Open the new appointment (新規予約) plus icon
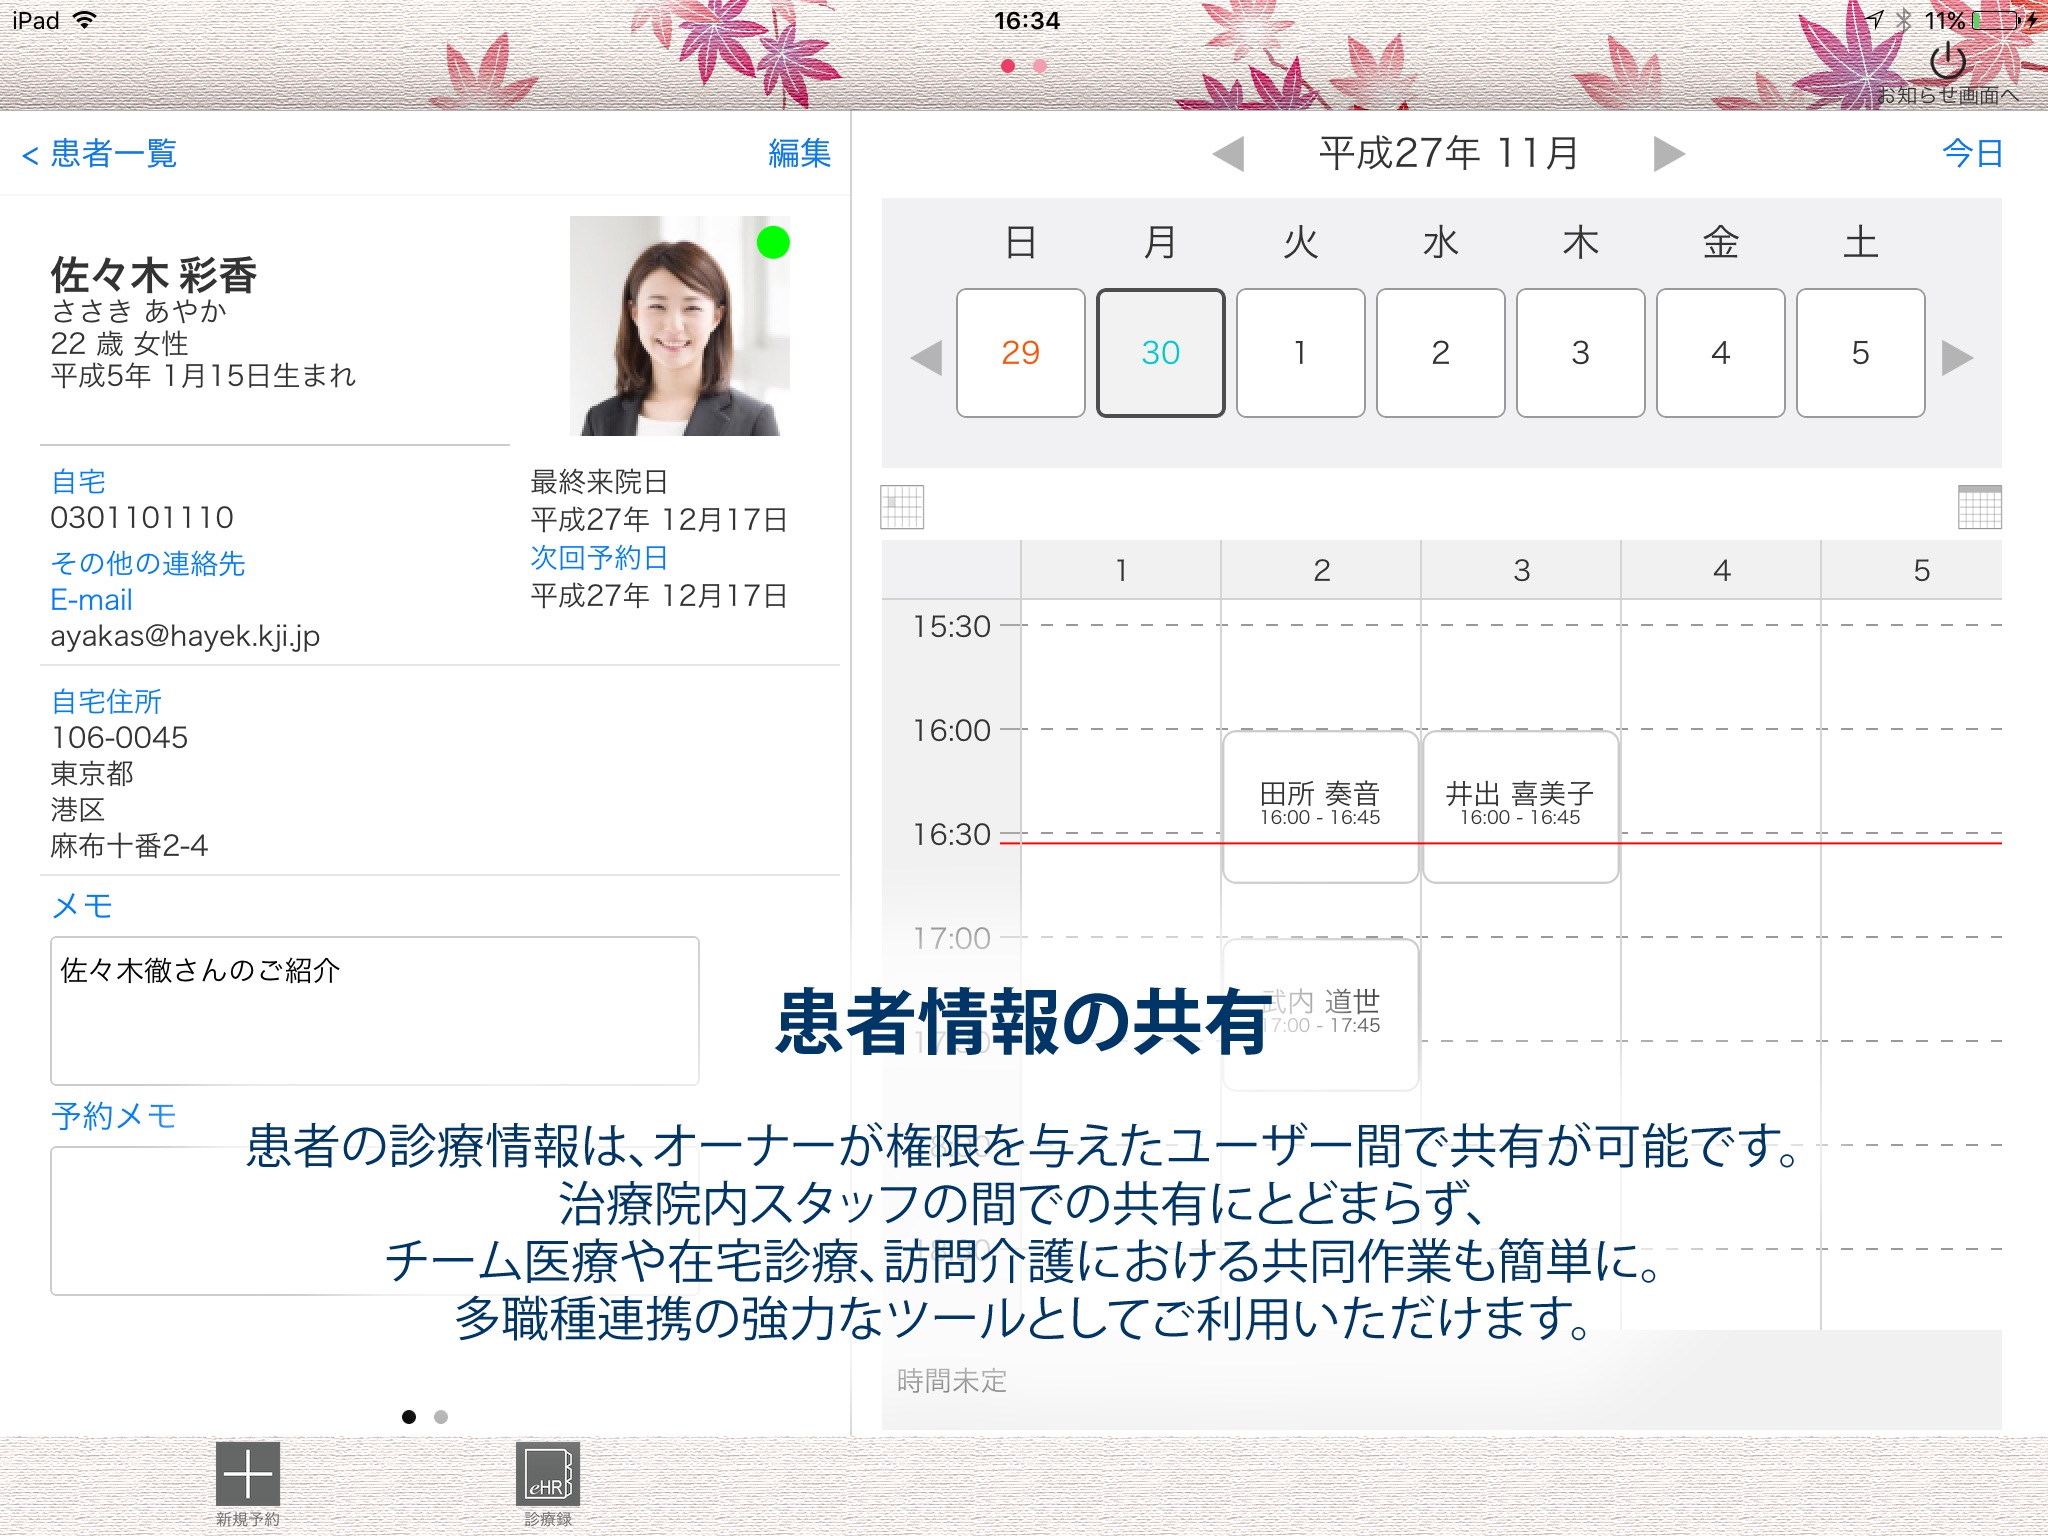This screenshot has height=1536, width=2048. pos(247,1473)
